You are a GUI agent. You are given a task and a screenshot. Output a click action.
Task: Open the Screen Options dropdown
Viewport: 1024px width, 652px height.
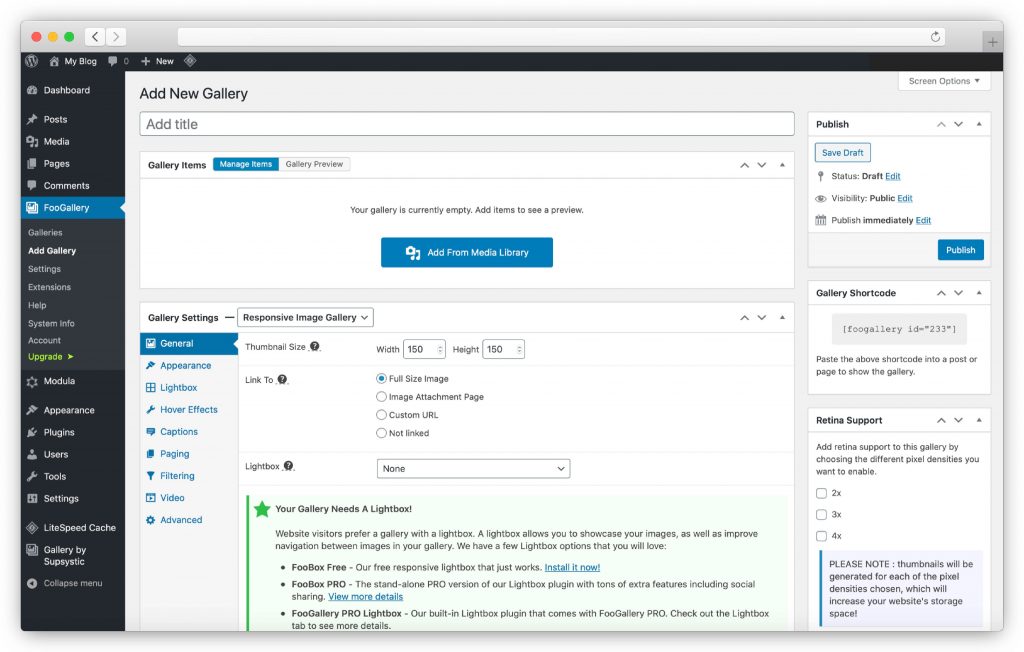click(x=943, y=81)
